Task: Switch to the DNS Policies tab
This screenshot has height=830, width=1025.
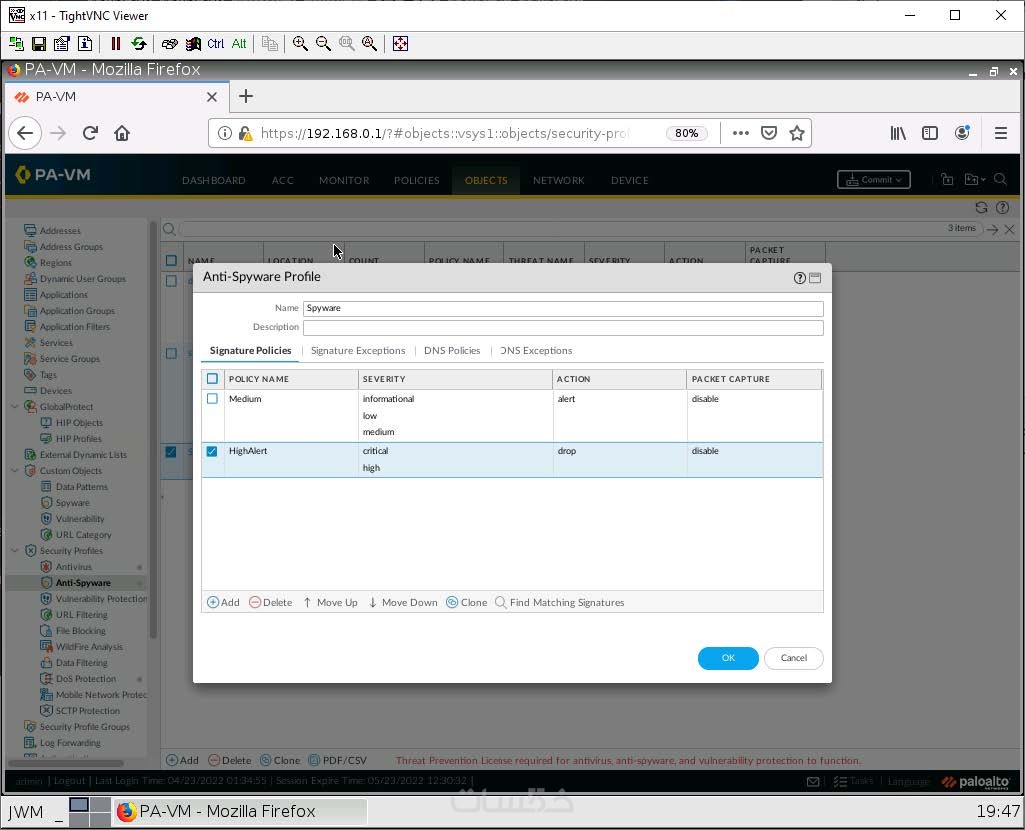Action: click(452, 351)
